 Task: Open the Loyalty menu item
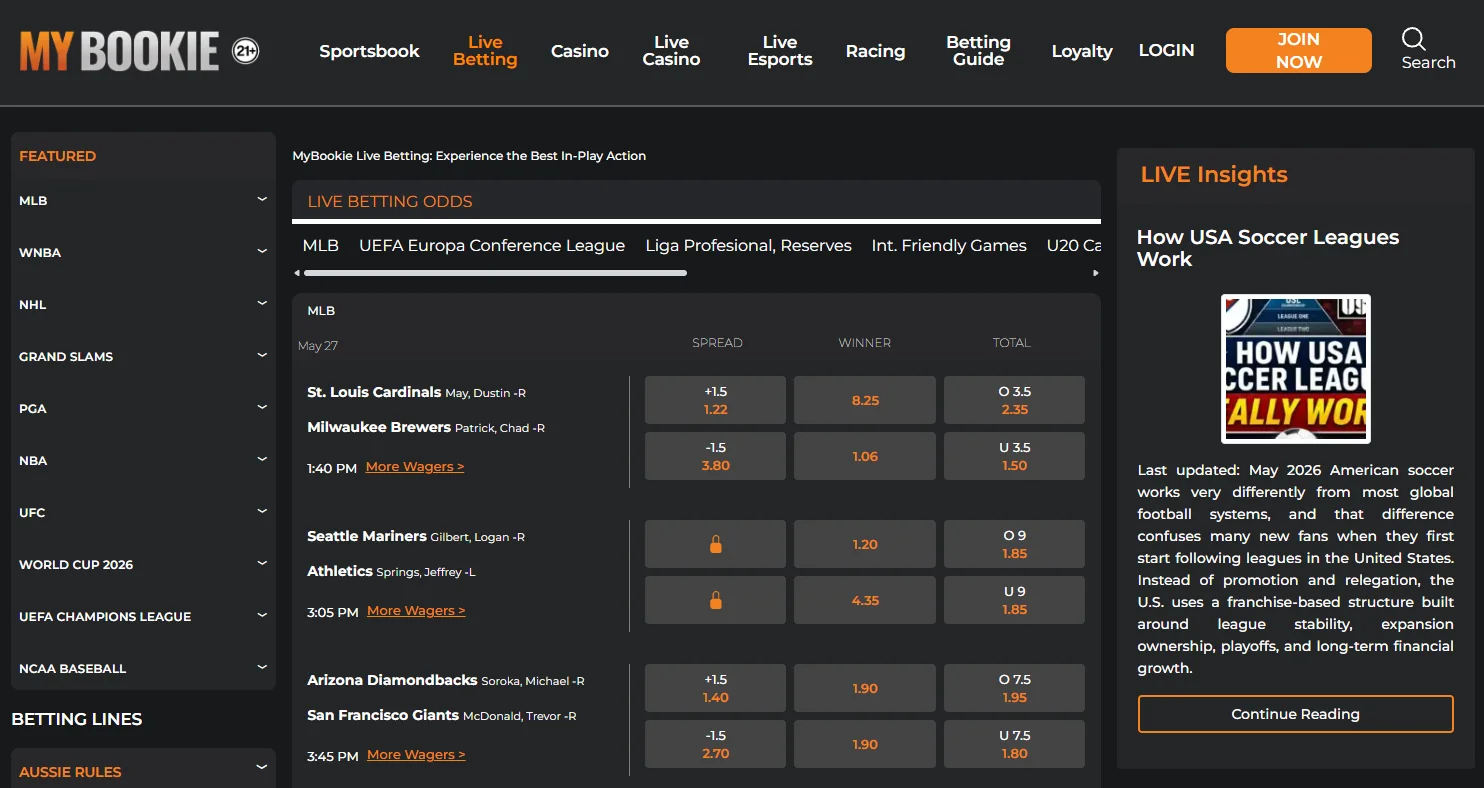click(1082, 51)
